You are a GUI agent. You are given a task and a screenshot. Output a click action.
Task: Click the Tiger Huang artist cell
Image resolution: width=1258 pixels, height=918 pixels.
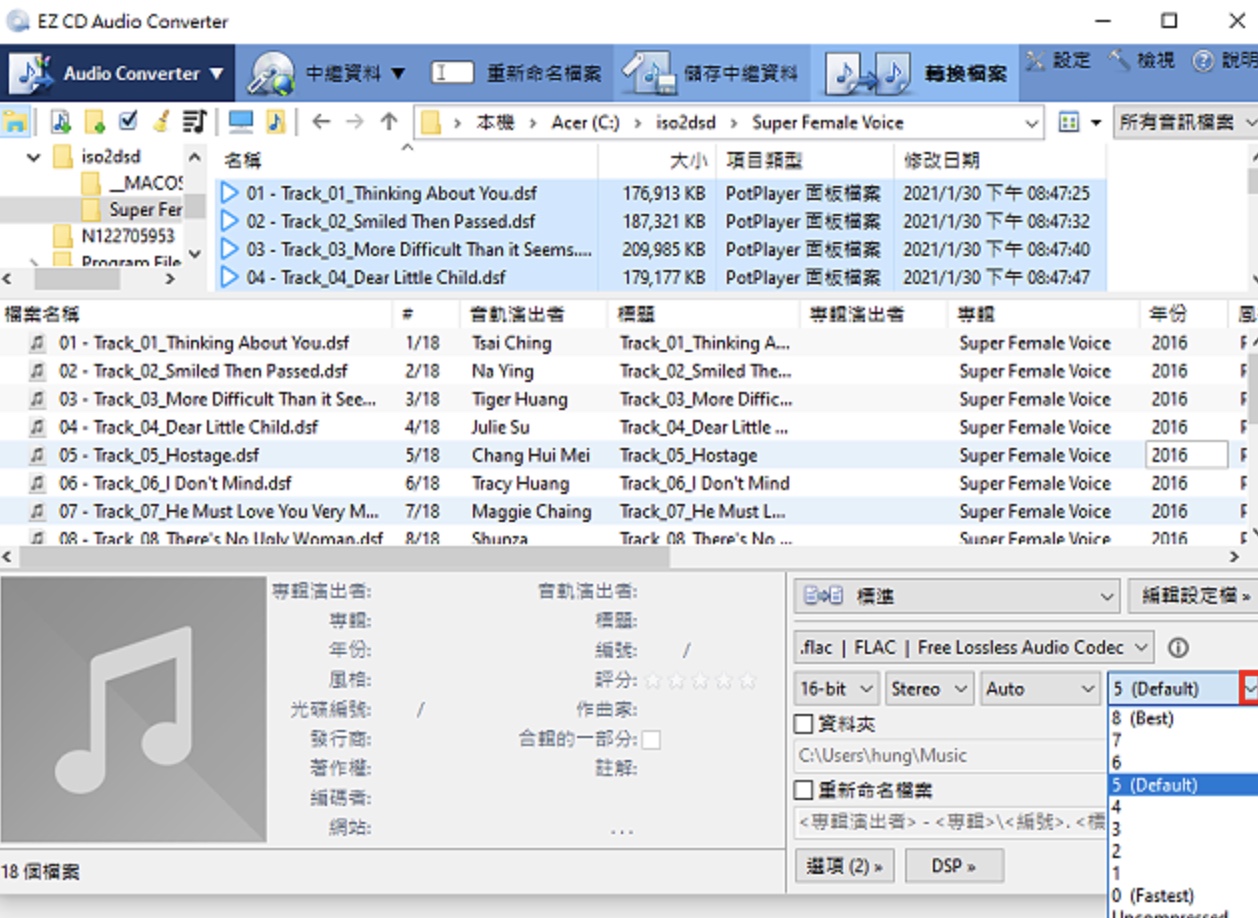[x=519, y=399]
